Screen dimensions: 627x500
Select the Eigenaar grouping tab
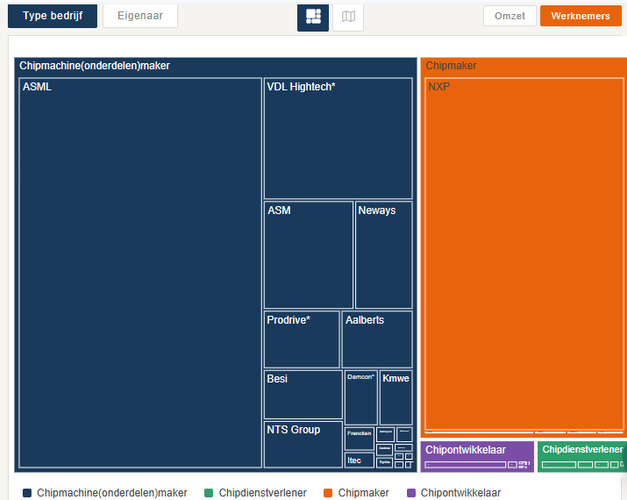140,16
